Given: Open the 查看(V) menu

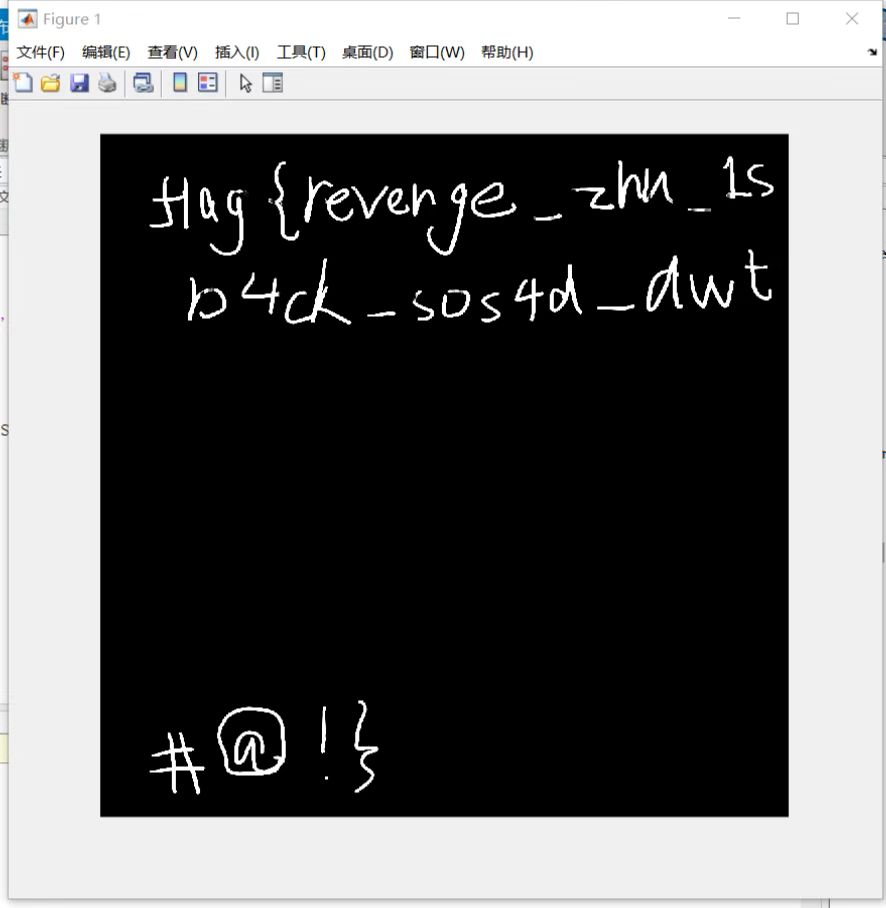Looking at the screenshot, I should [173, 53].
